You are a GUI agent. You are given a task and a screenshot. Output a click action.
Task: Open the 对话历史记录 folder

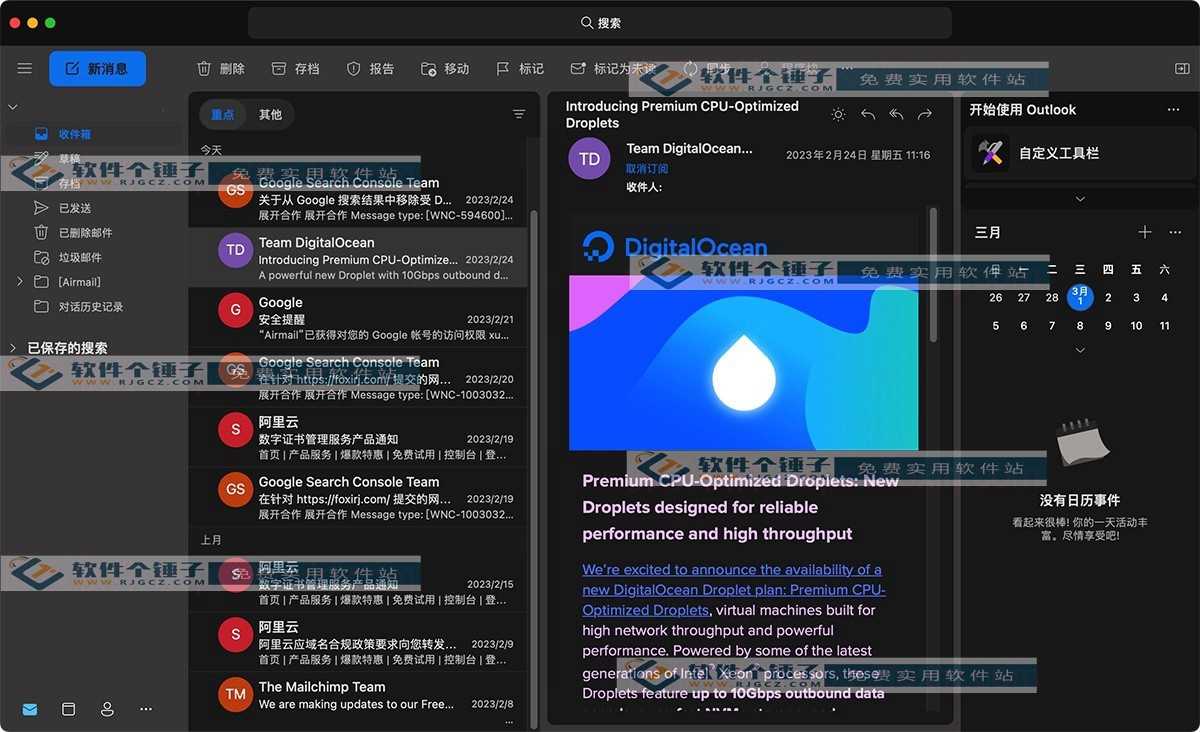click(92, 307)
